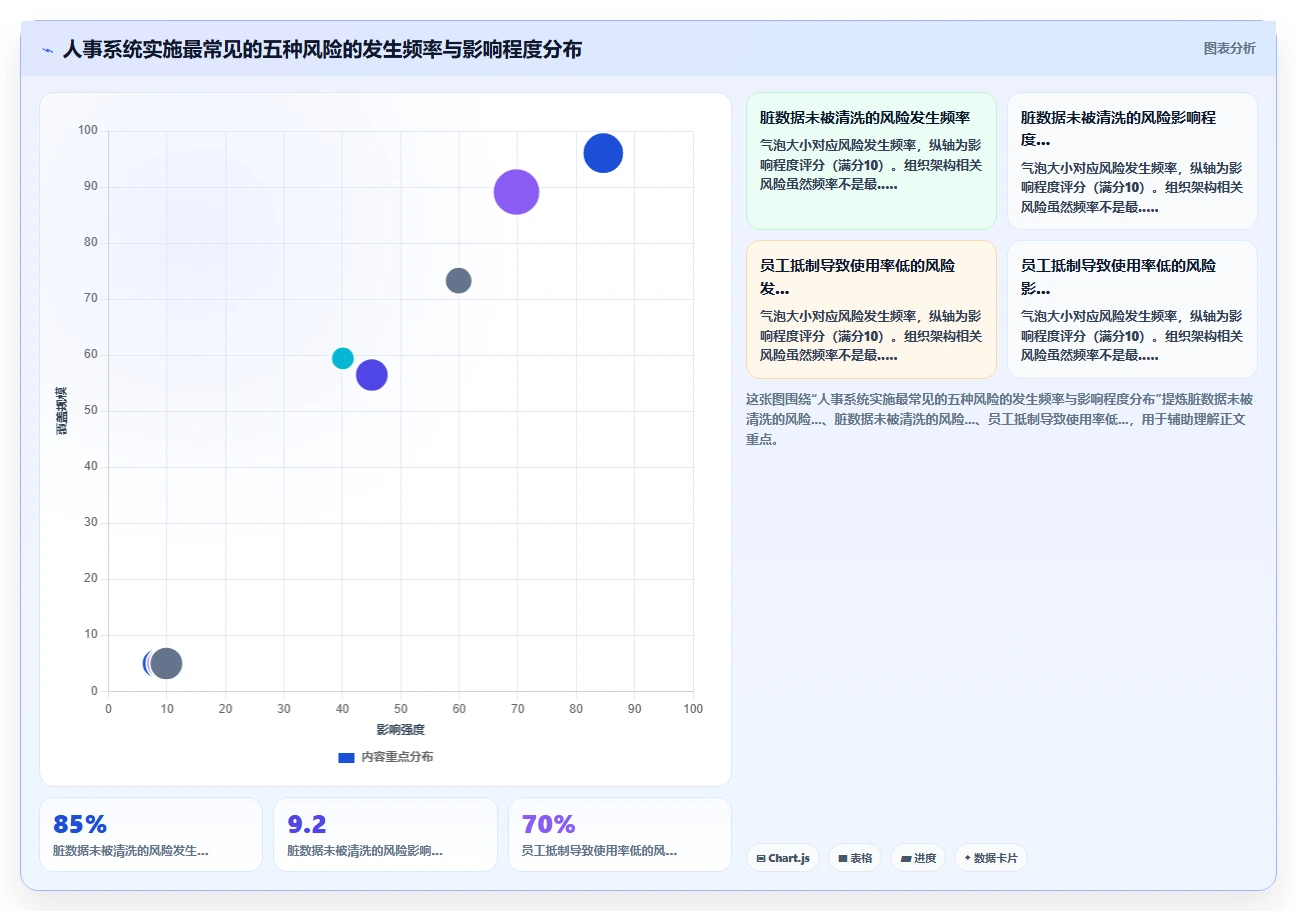The height and width of the screenshot is (911, 1297).
Task: Click the gray bubble at bottom left
Action: (167, 663)
